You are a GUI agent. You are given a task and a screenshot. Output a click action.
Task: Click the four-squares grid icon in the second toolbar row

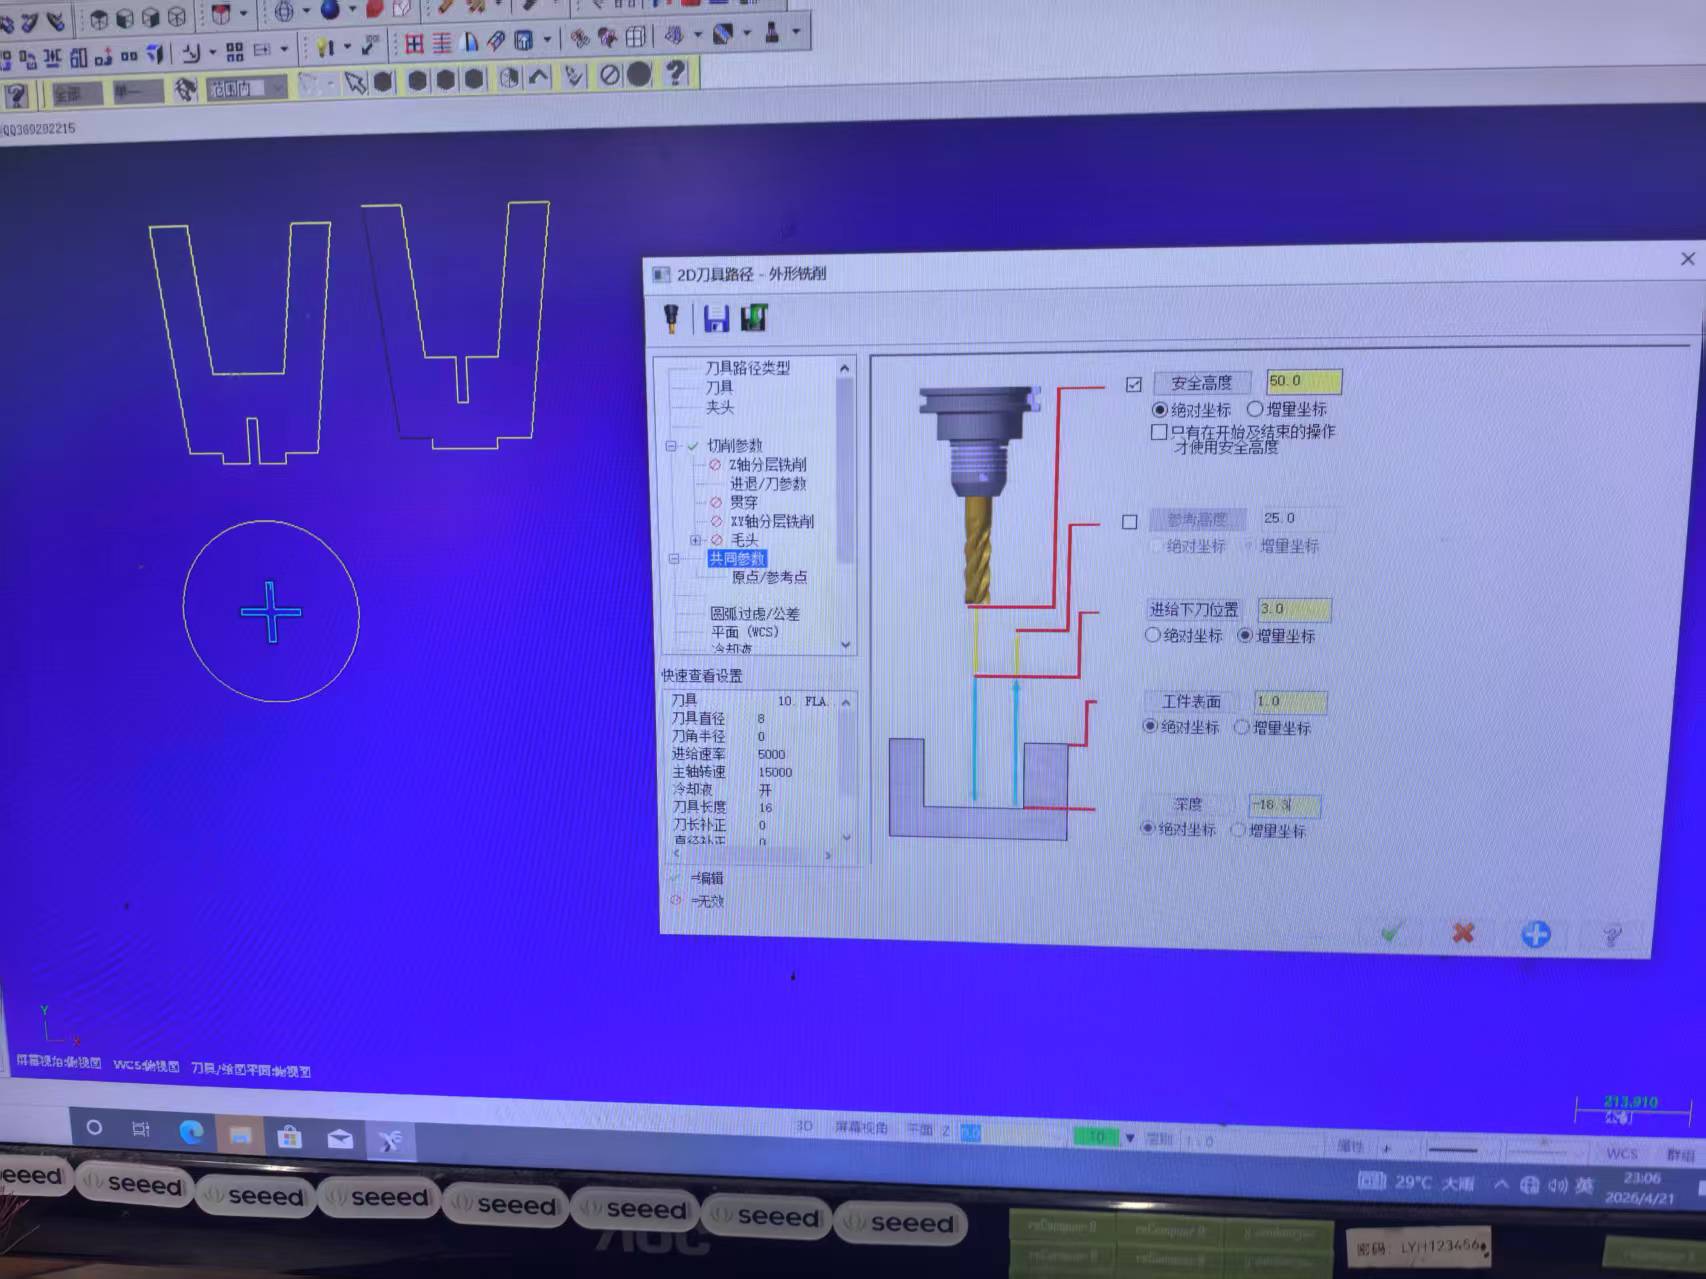pos(235,51)
